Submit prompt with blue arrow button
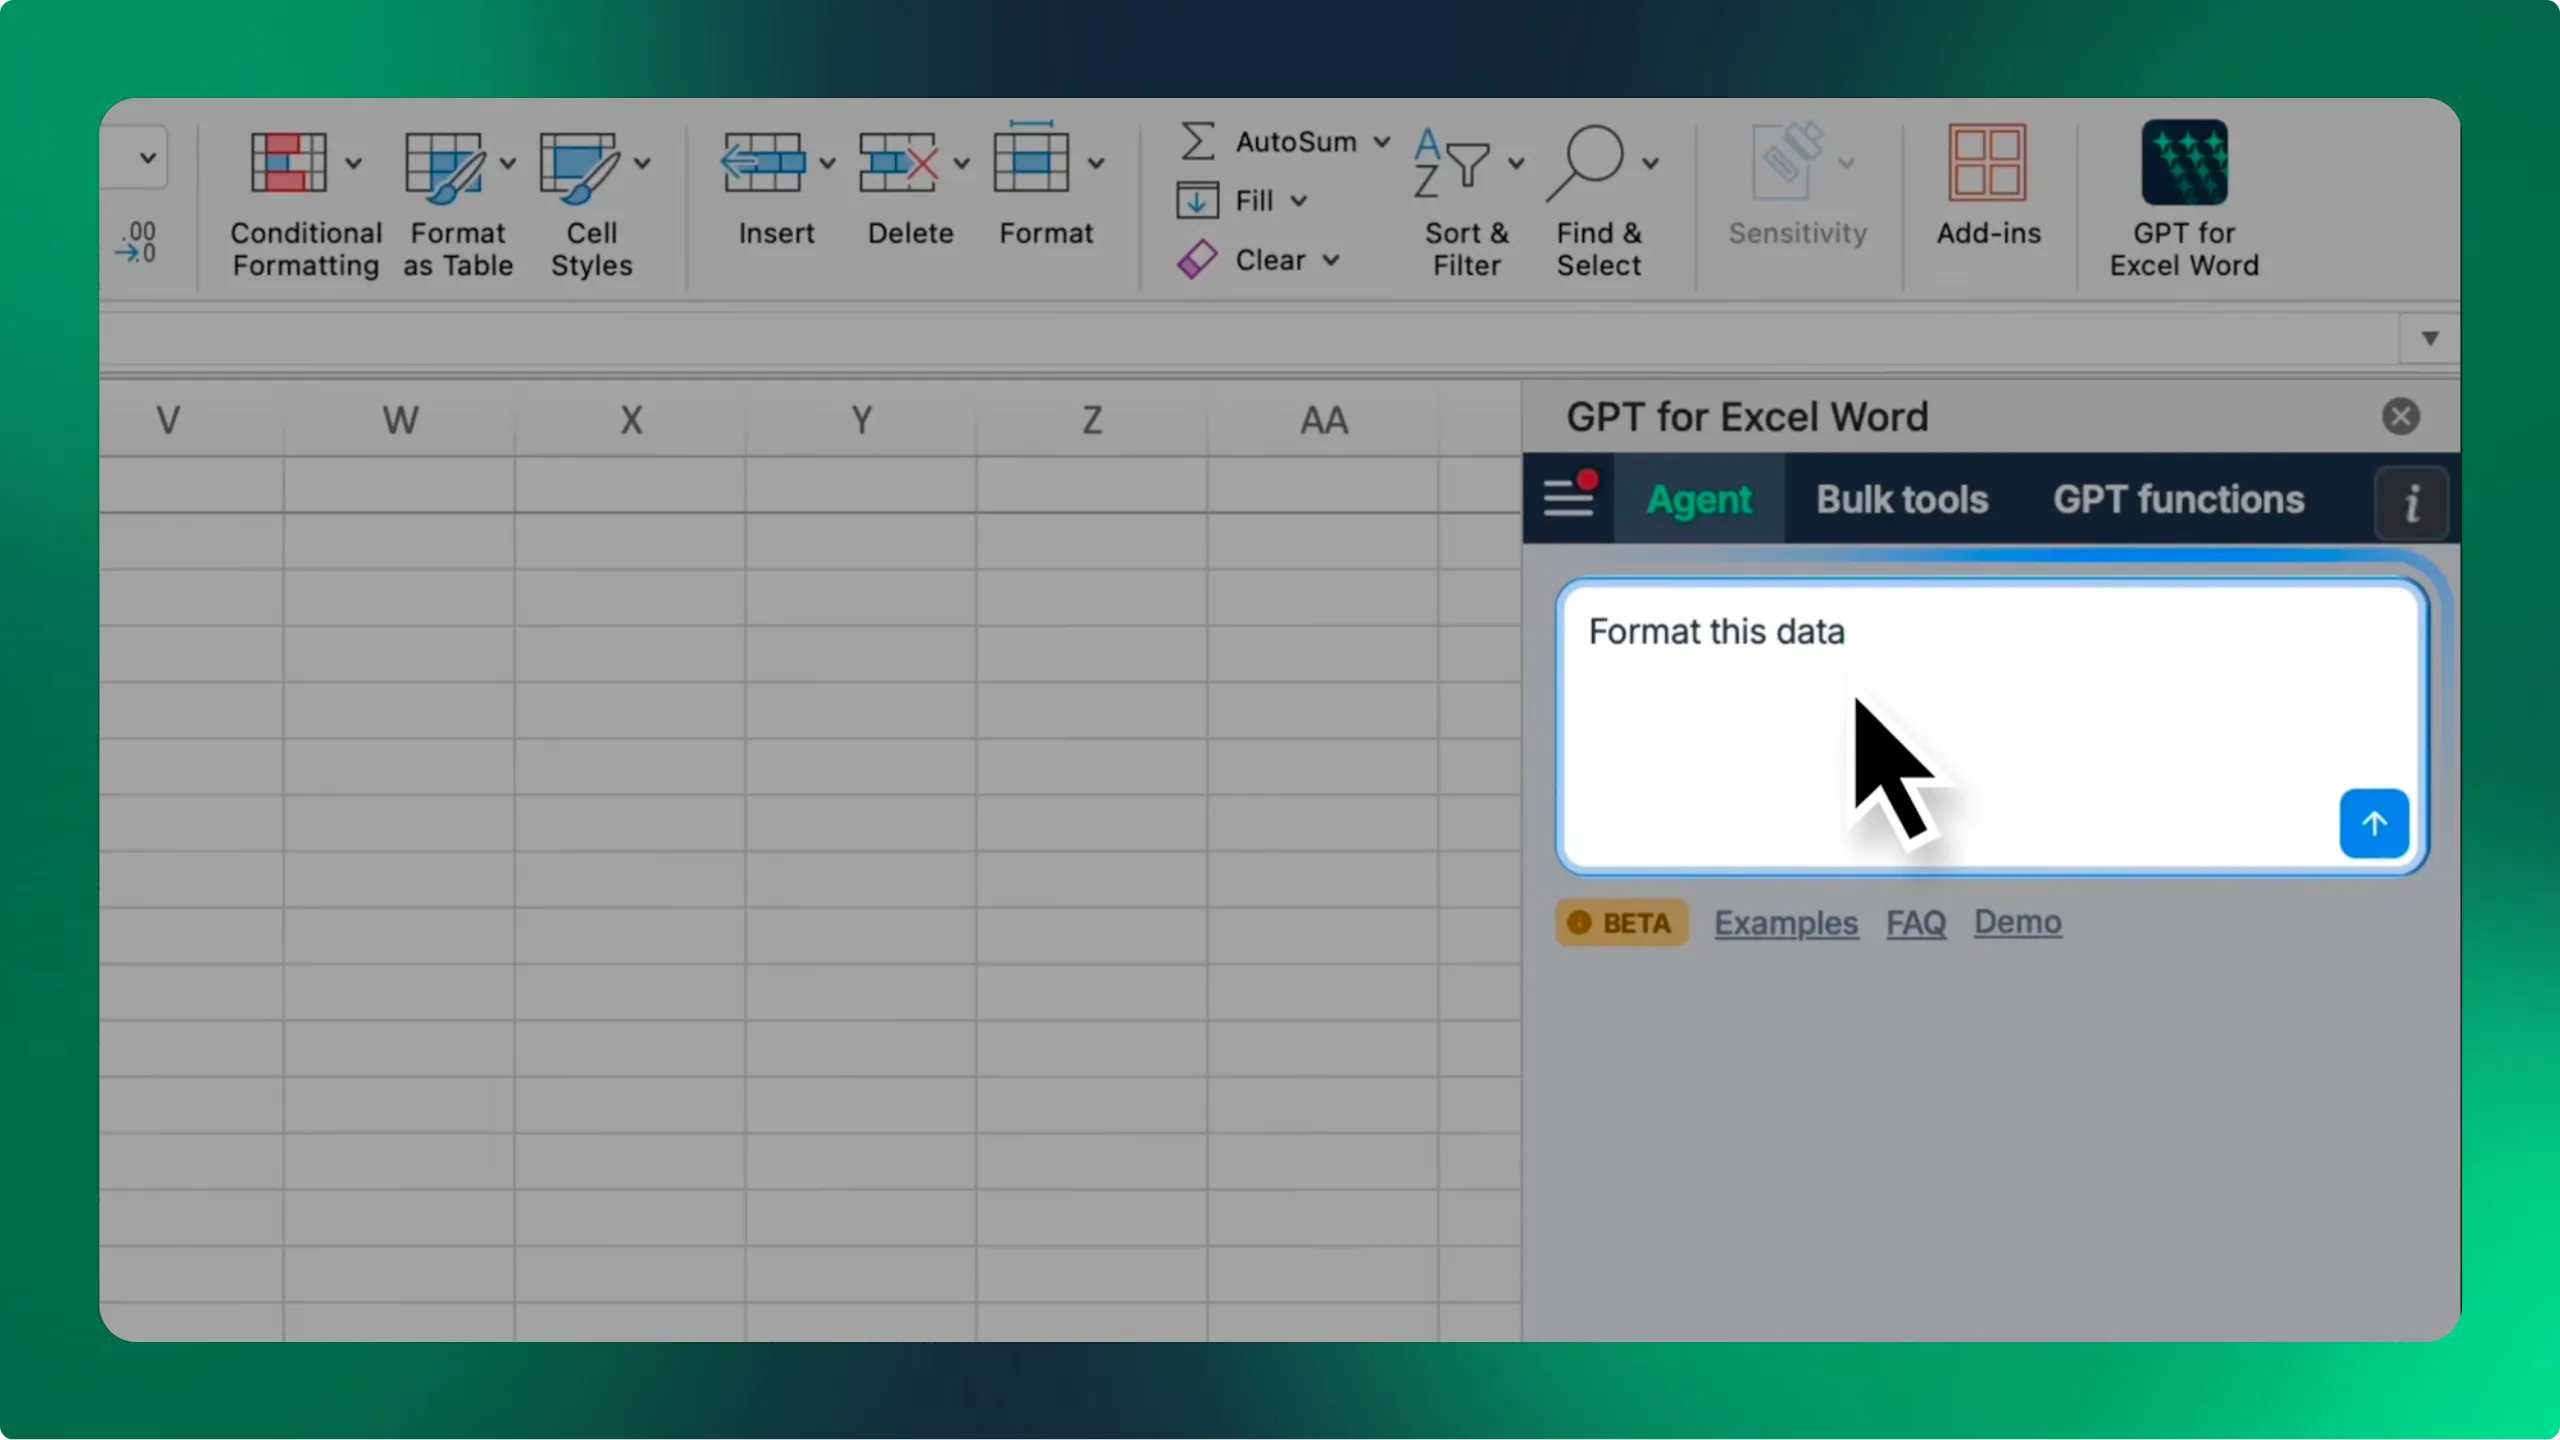Screen dimensions: 2560x1440 (2373, 823)
